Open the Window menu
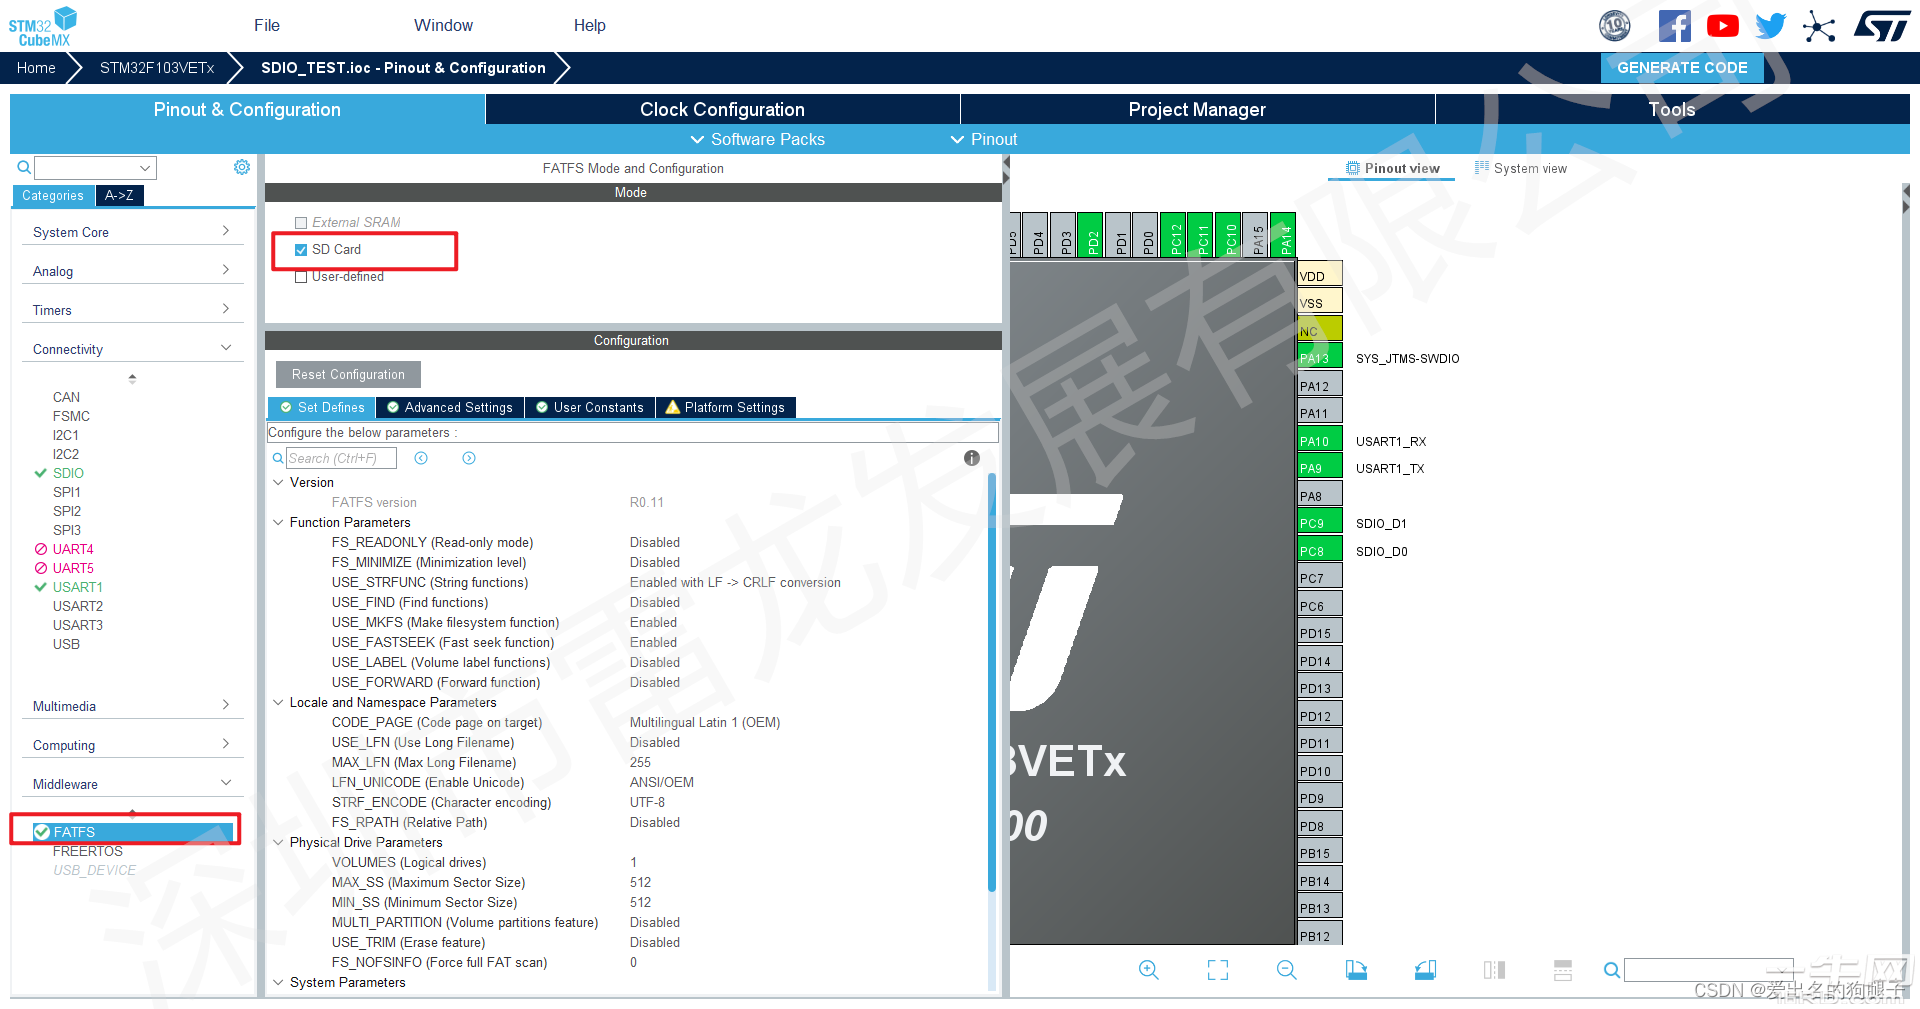The height and width of the screenshot is (1009, 1920). [443, 25]
